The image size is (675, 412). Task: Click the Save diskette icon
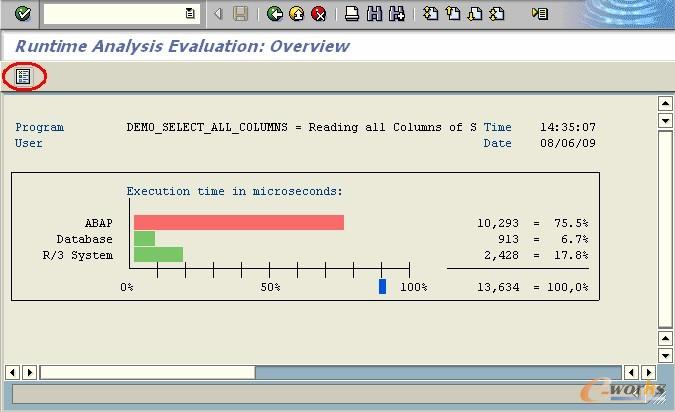240,14
